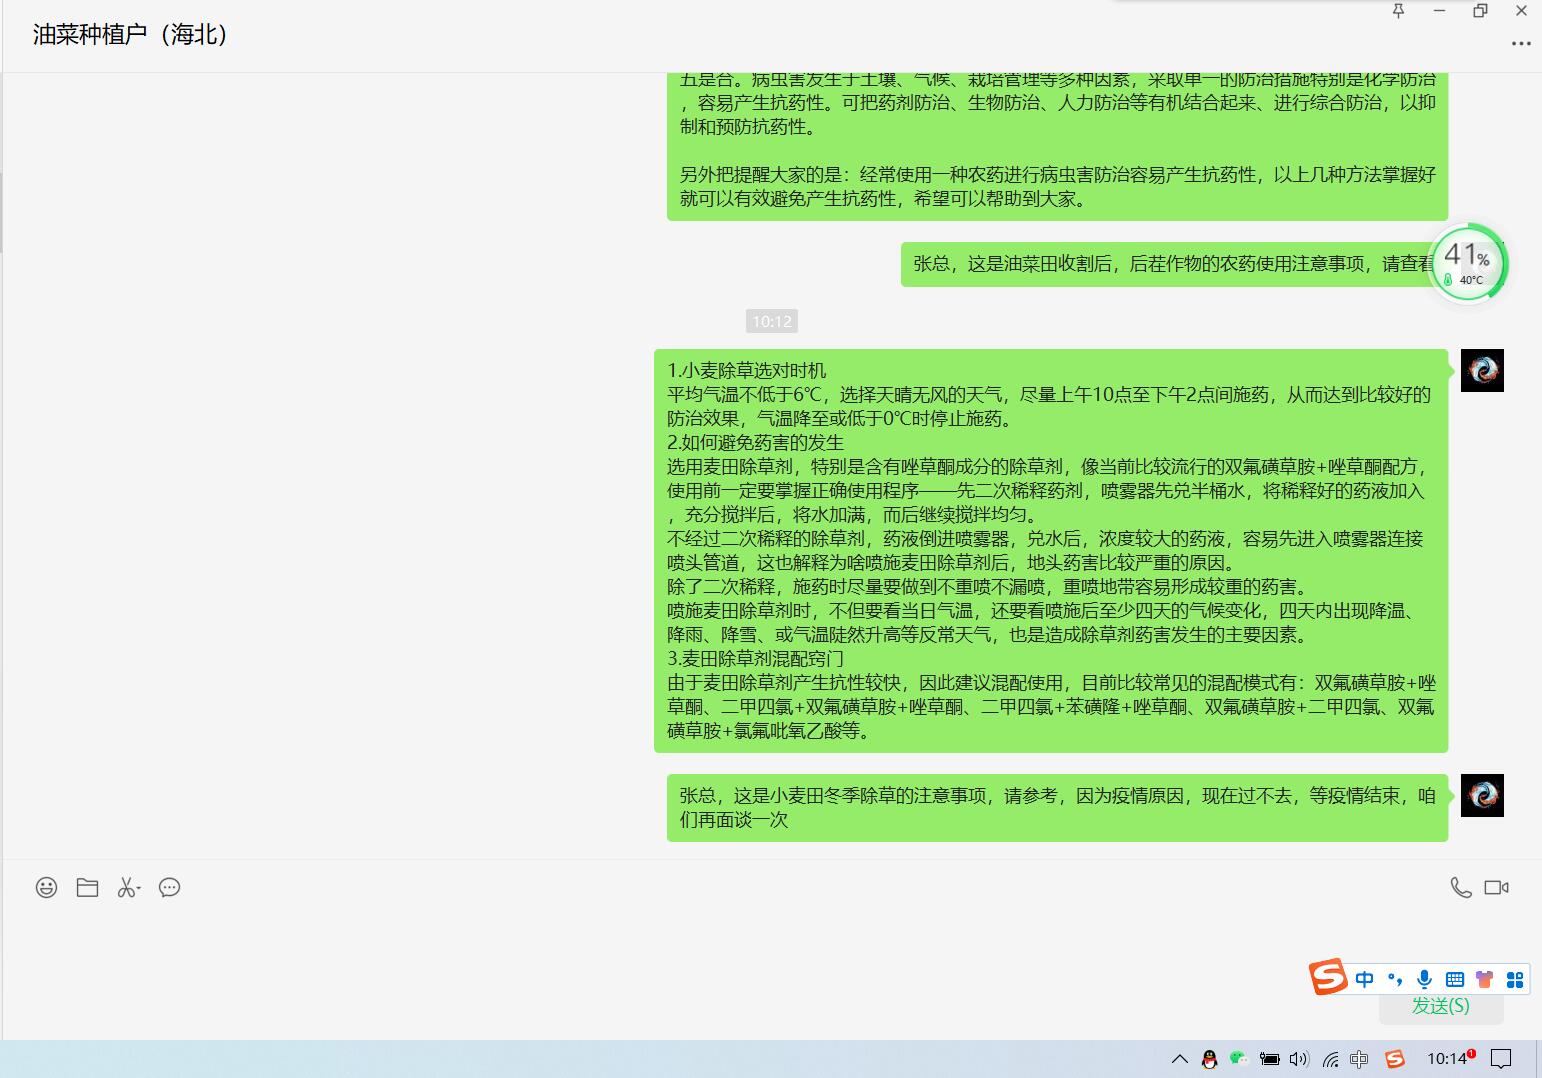Image resolution: width=1542 pixels, height=1078 pixels.
Task: Click the Sogou S logo on input toolbar
Action: click(1329, 976)
